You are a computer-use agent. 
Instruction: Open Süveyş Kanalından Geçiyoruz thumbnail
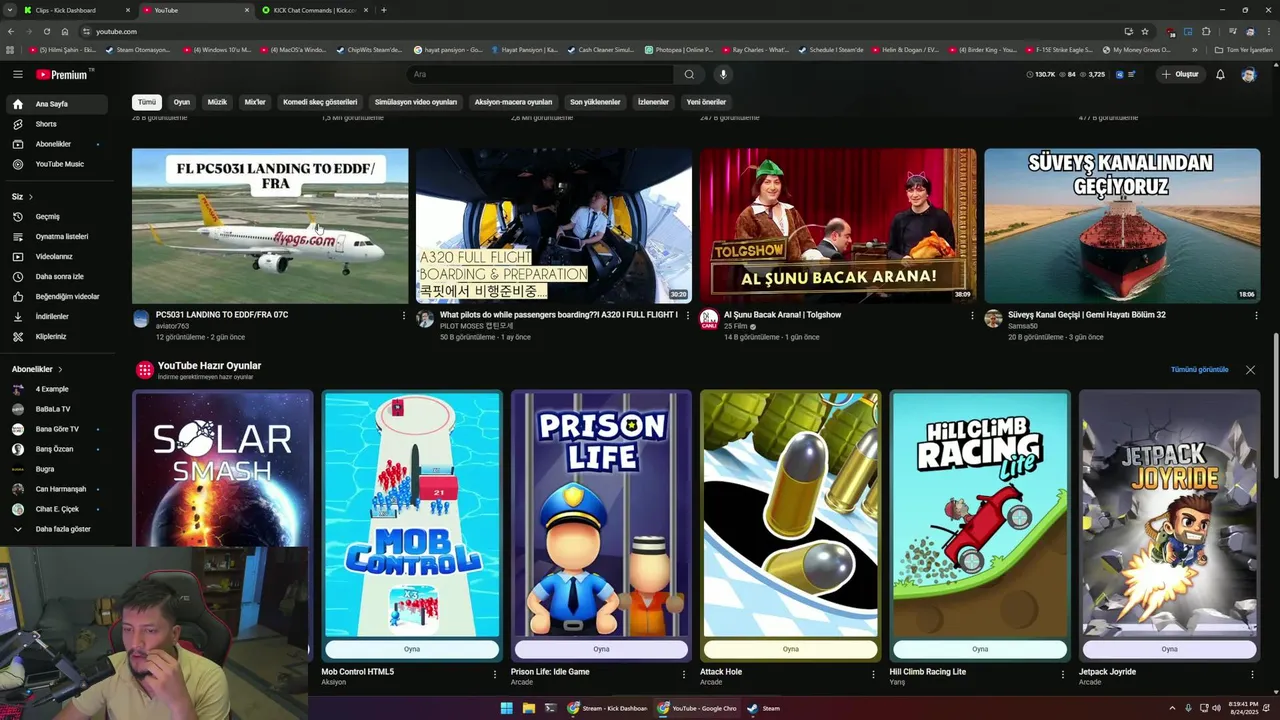pyautogui.click(x=1122, y=226)
